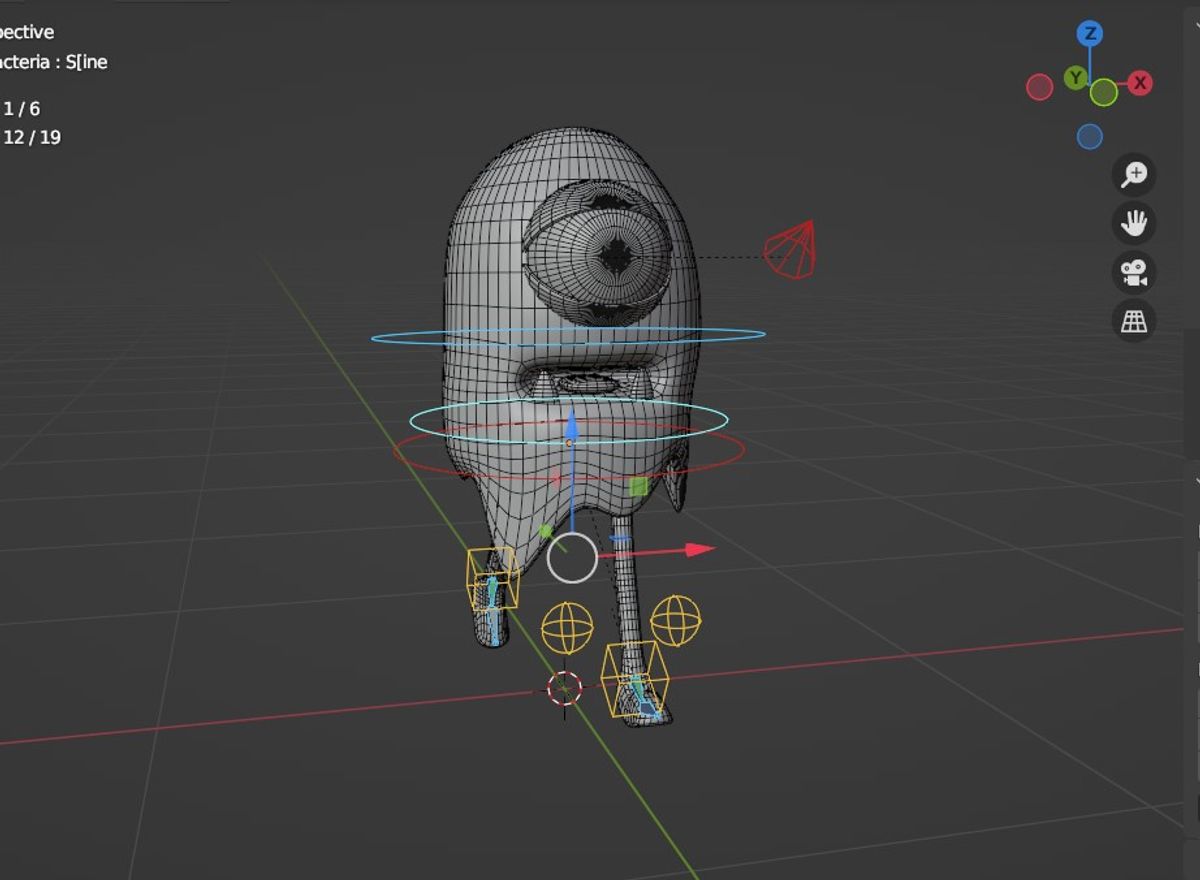The width and height of the screenshot is (1200, 880).
Task: Toggle camera view button
Action: pyautogui.click(x=1134, y=272)
